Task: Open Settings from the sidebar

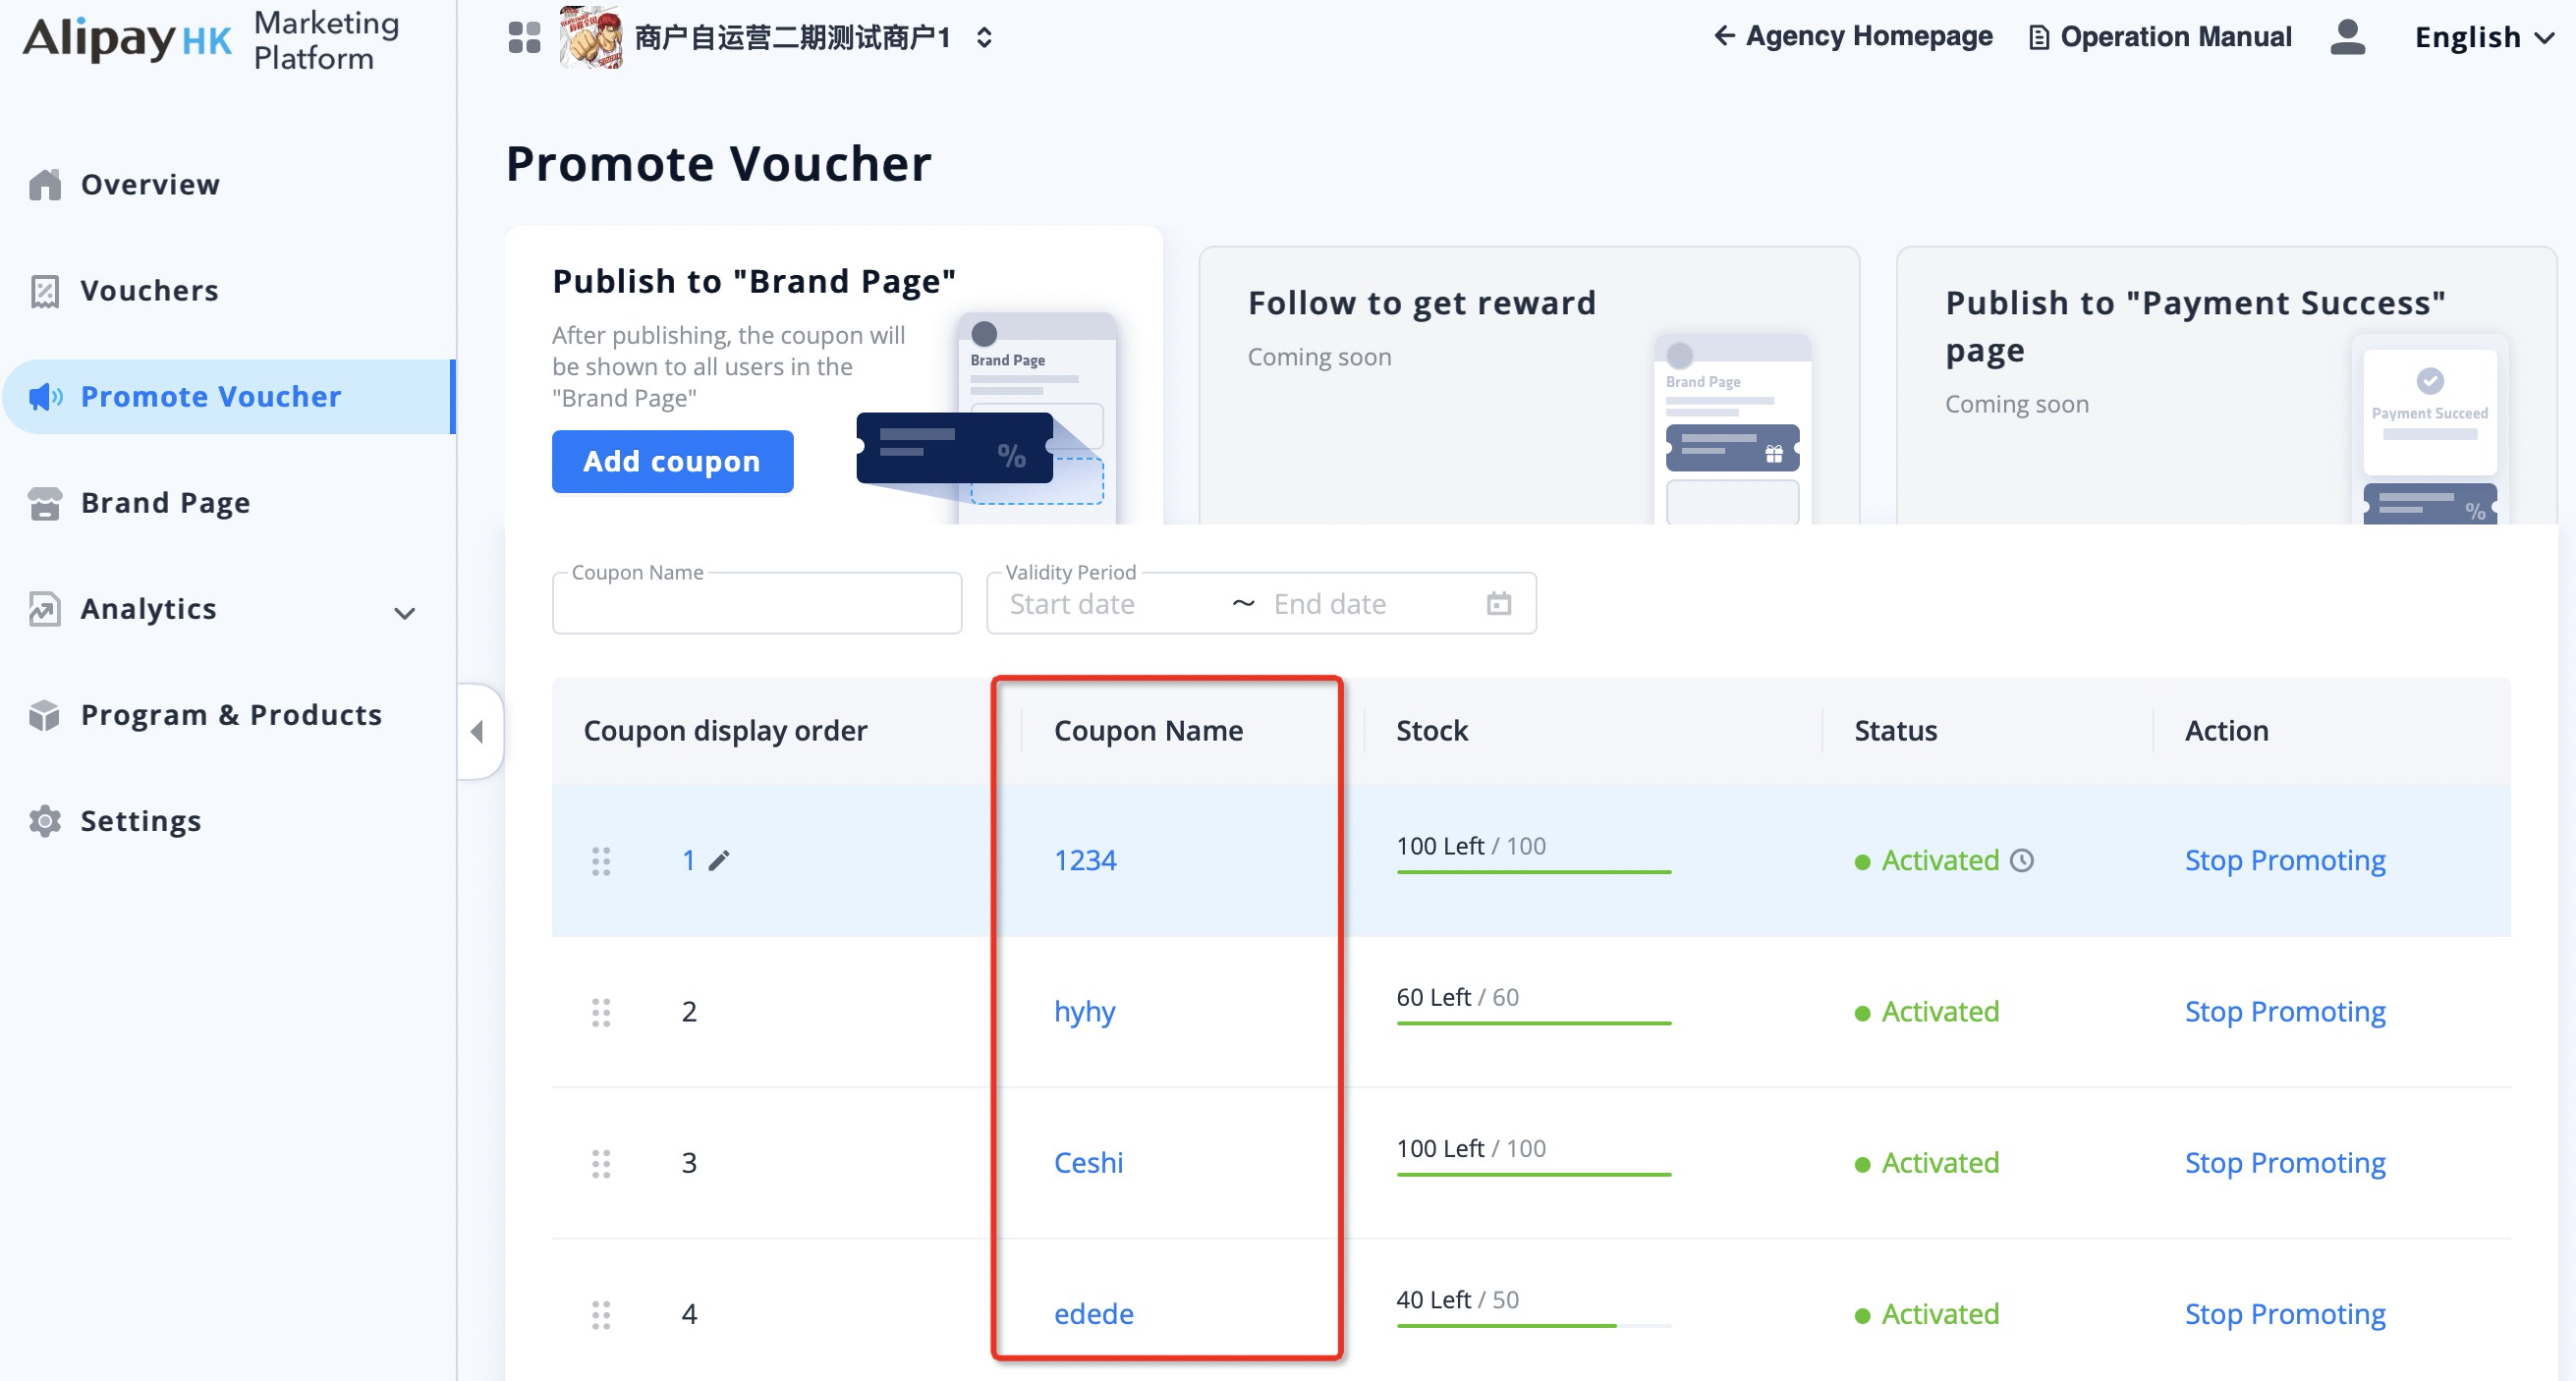Action: (x=140, y=821)
